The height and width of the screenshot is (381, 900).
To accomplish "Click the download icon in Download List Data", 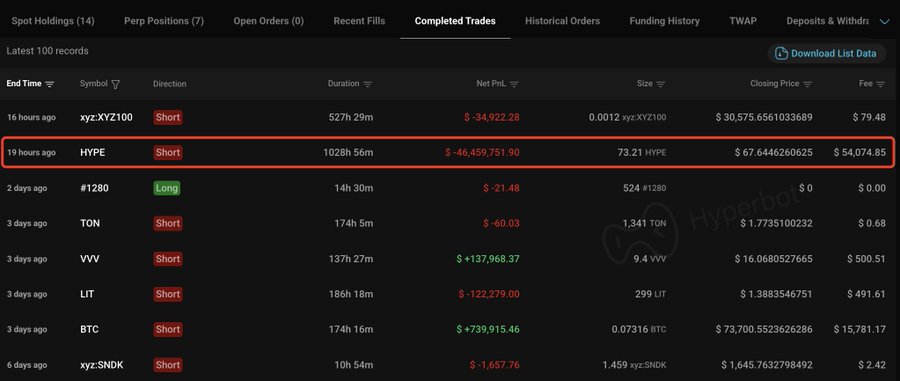I will click(x=781, y=53).
